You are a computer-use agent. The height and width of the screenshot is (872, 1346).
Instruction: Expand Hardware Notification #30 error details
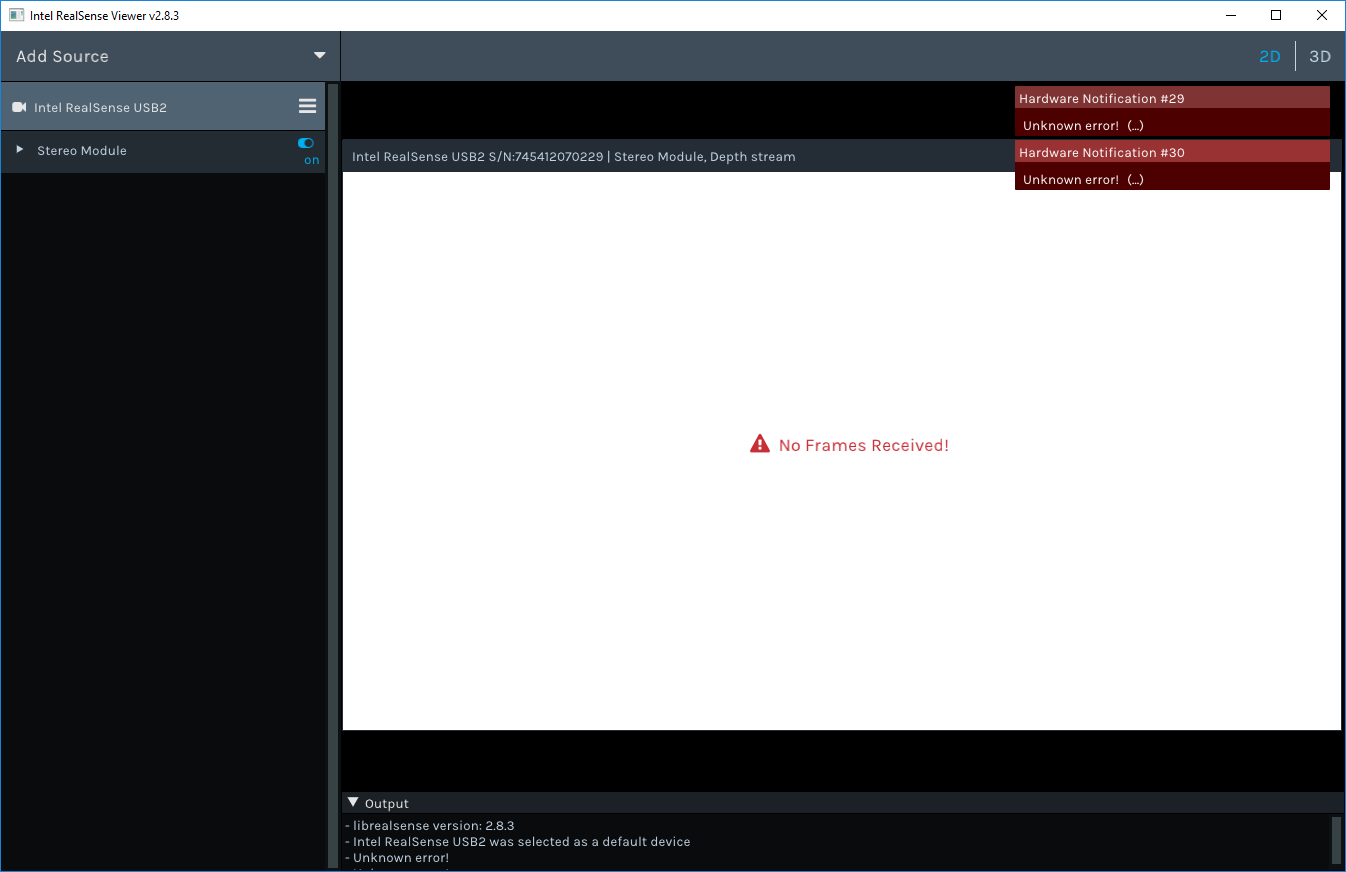click(1136, 179)
